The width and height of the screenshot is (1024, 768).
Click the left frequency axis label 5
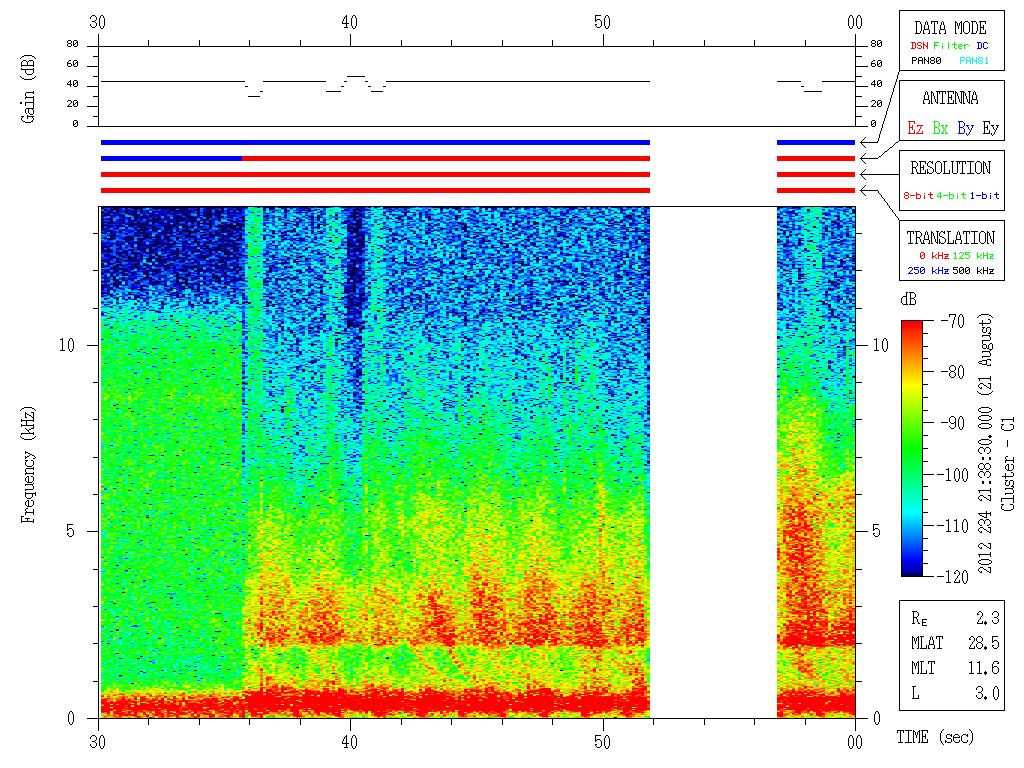[71, 531]
